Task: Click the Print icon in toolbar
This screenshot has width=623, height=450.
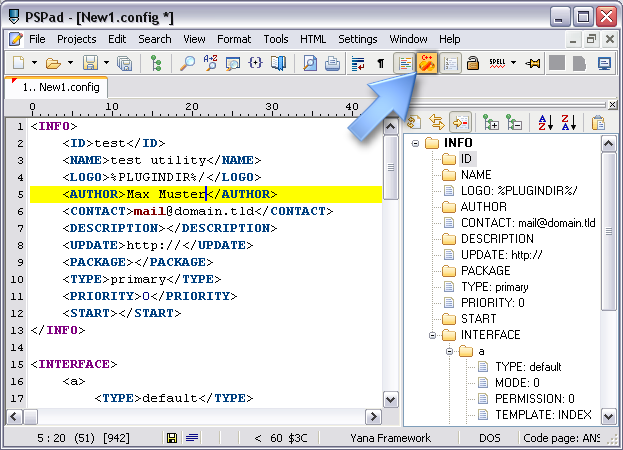Action: pyautogui.click(x=332, y=63)
